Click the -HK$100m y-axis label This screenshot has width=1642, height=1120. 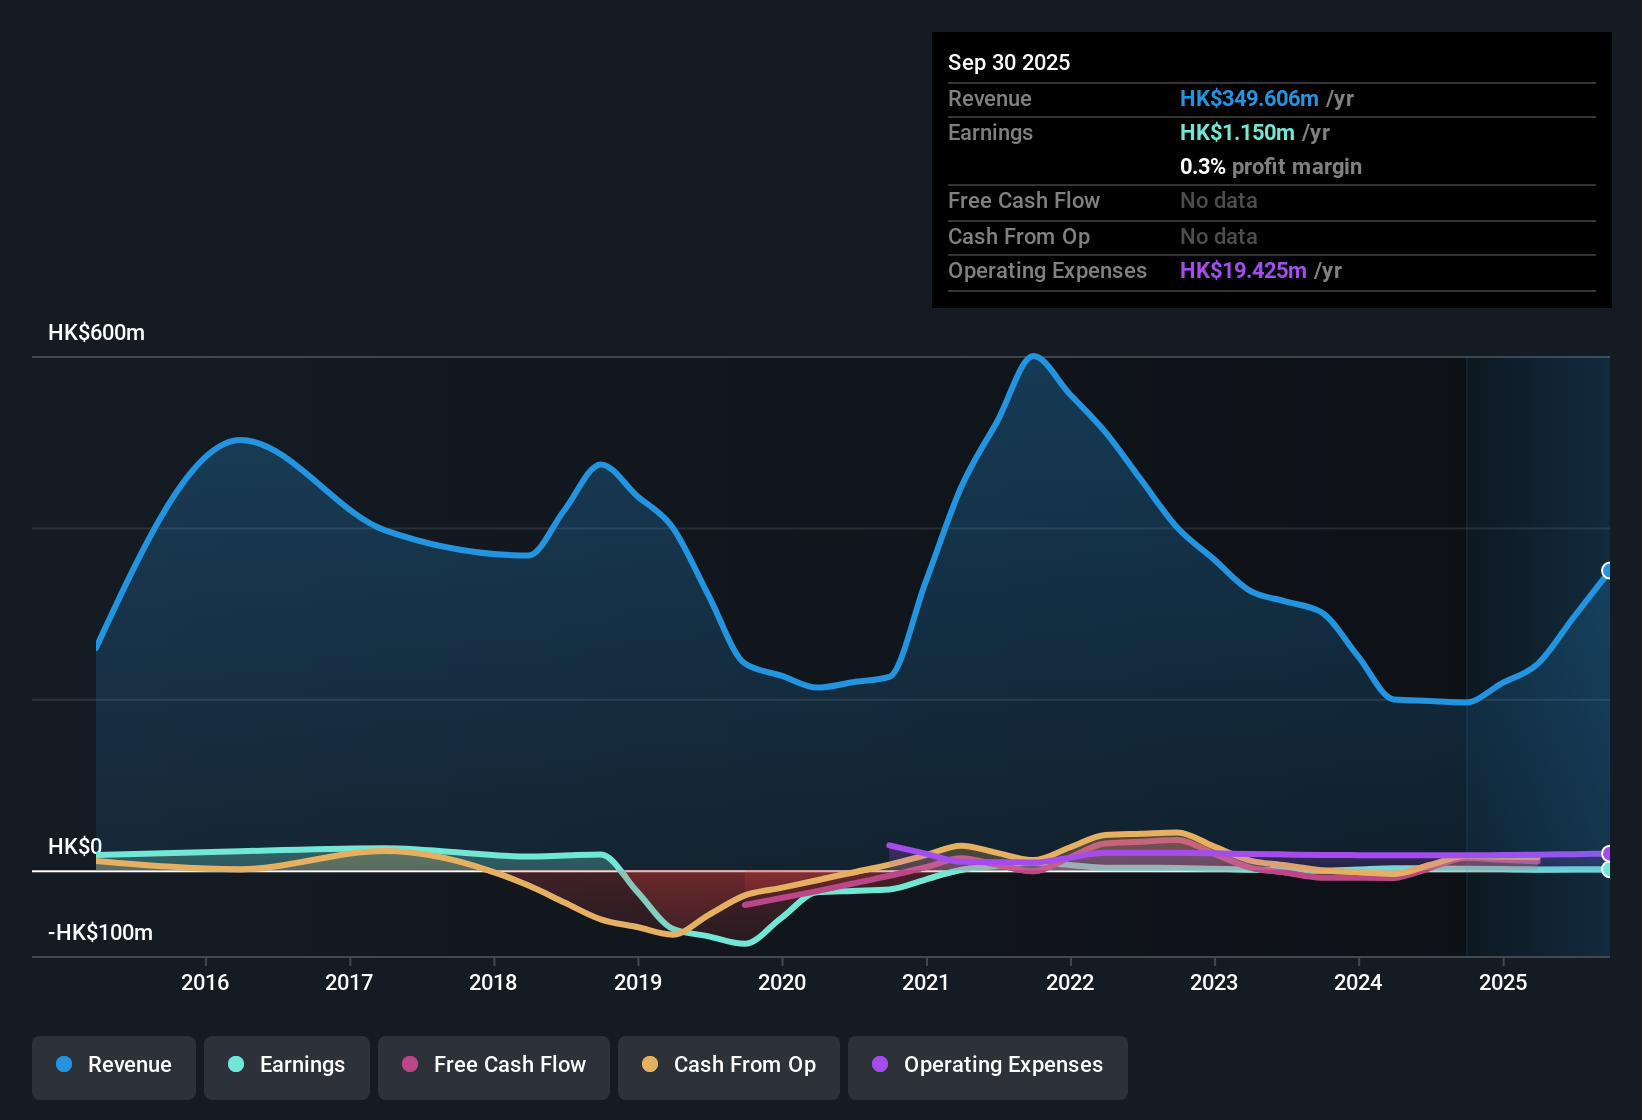coord(100,933)
